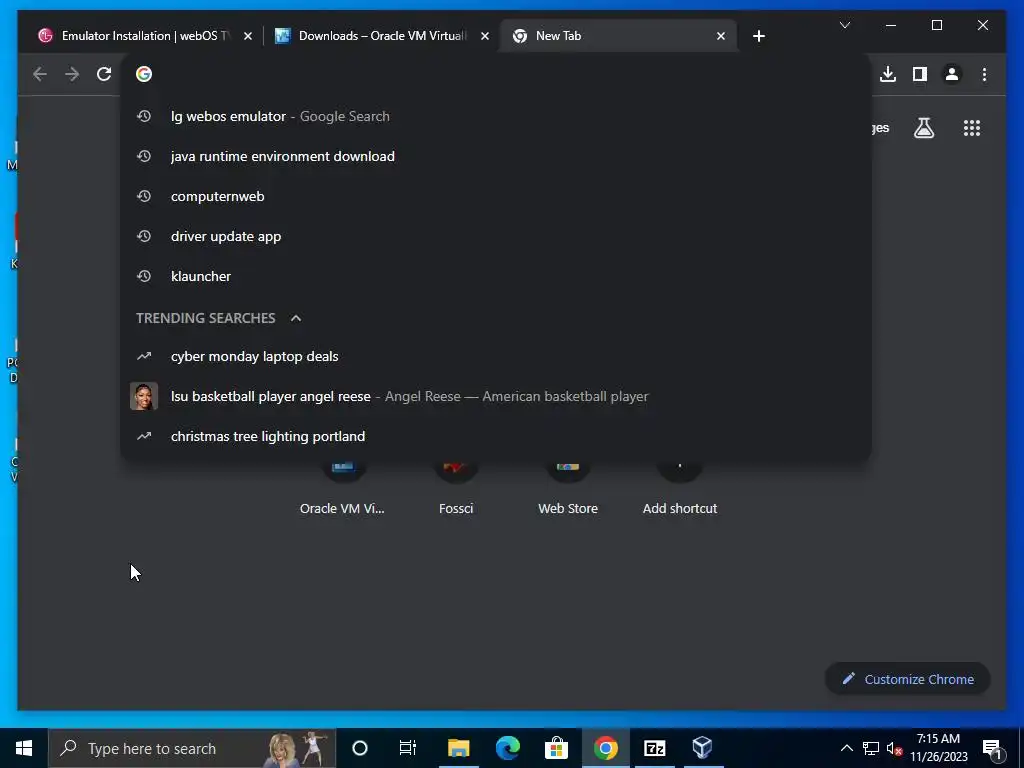This screenshot has width=1024, height=768.
Task: Select 'driver update app' suggestion
Action: [496, 236]
